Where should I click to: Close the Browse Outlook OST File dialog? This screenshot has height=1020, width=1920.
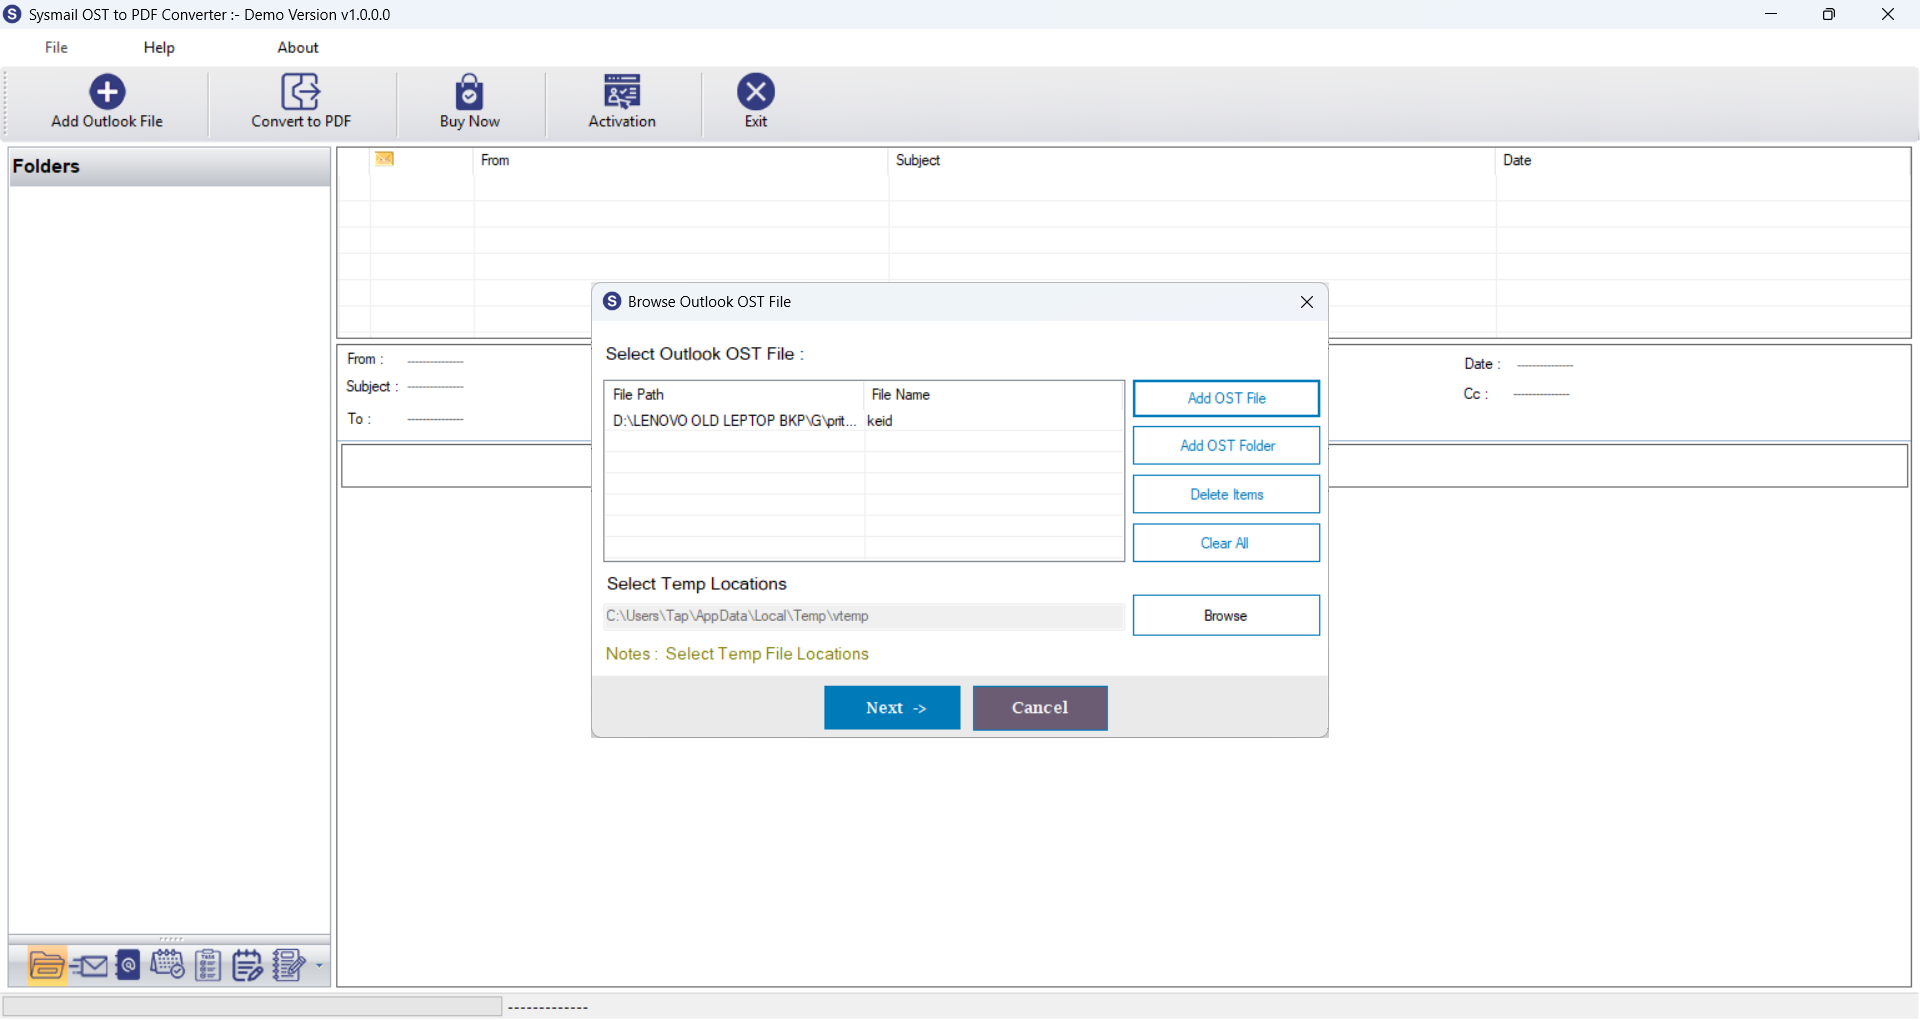pos(1306,302)
